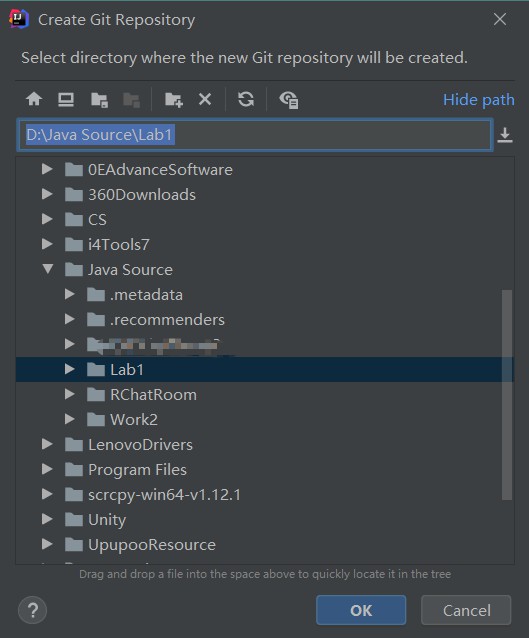Viewport: 529px width, 638px height.
Task: Open recent path history download-arrow icon
Action: [505, 135]
